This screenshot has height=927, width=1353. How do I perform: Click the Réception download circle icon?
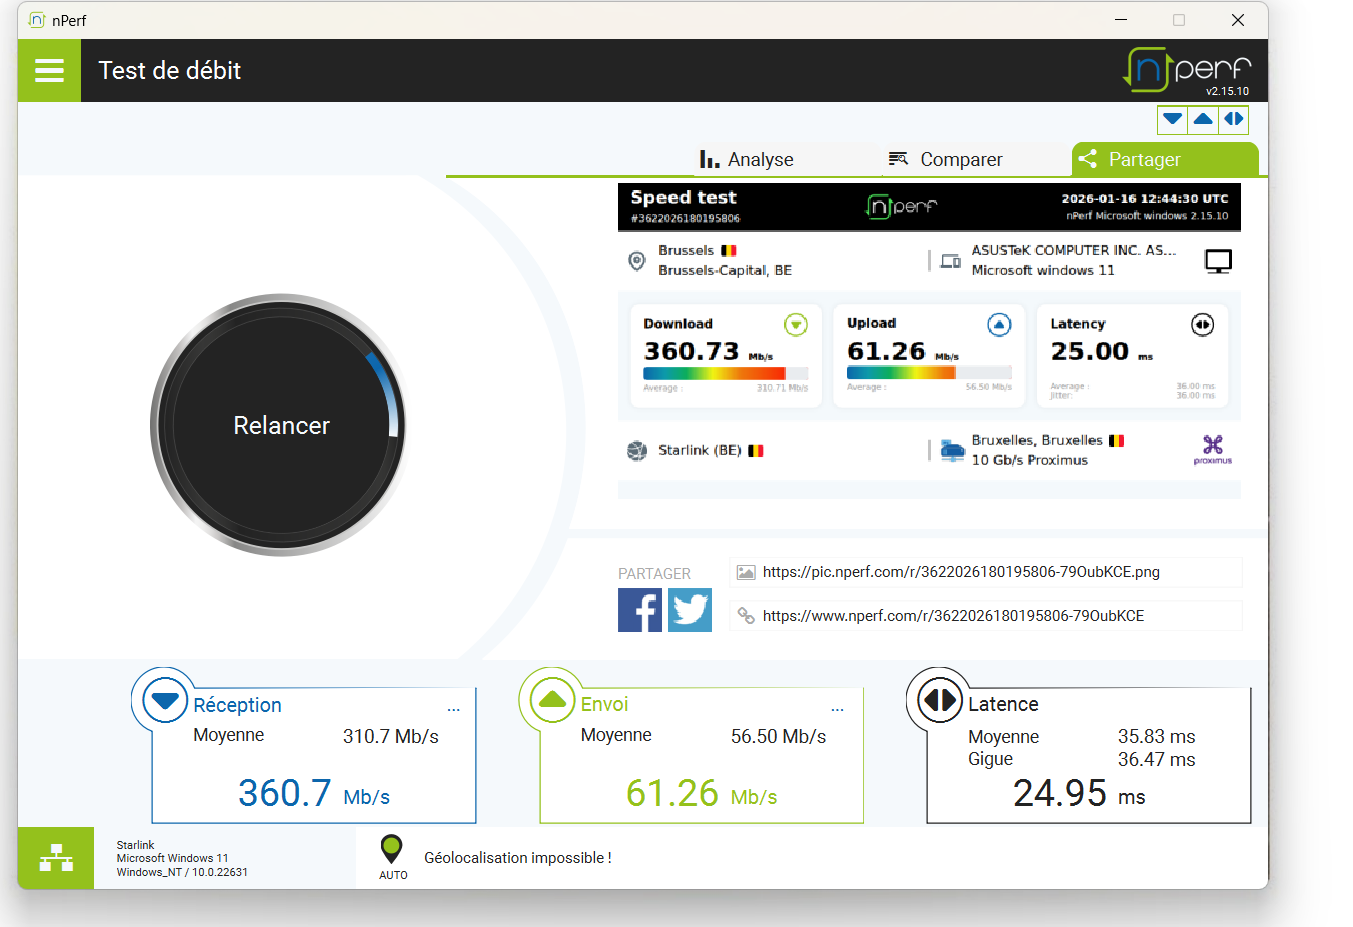(165, 701)
